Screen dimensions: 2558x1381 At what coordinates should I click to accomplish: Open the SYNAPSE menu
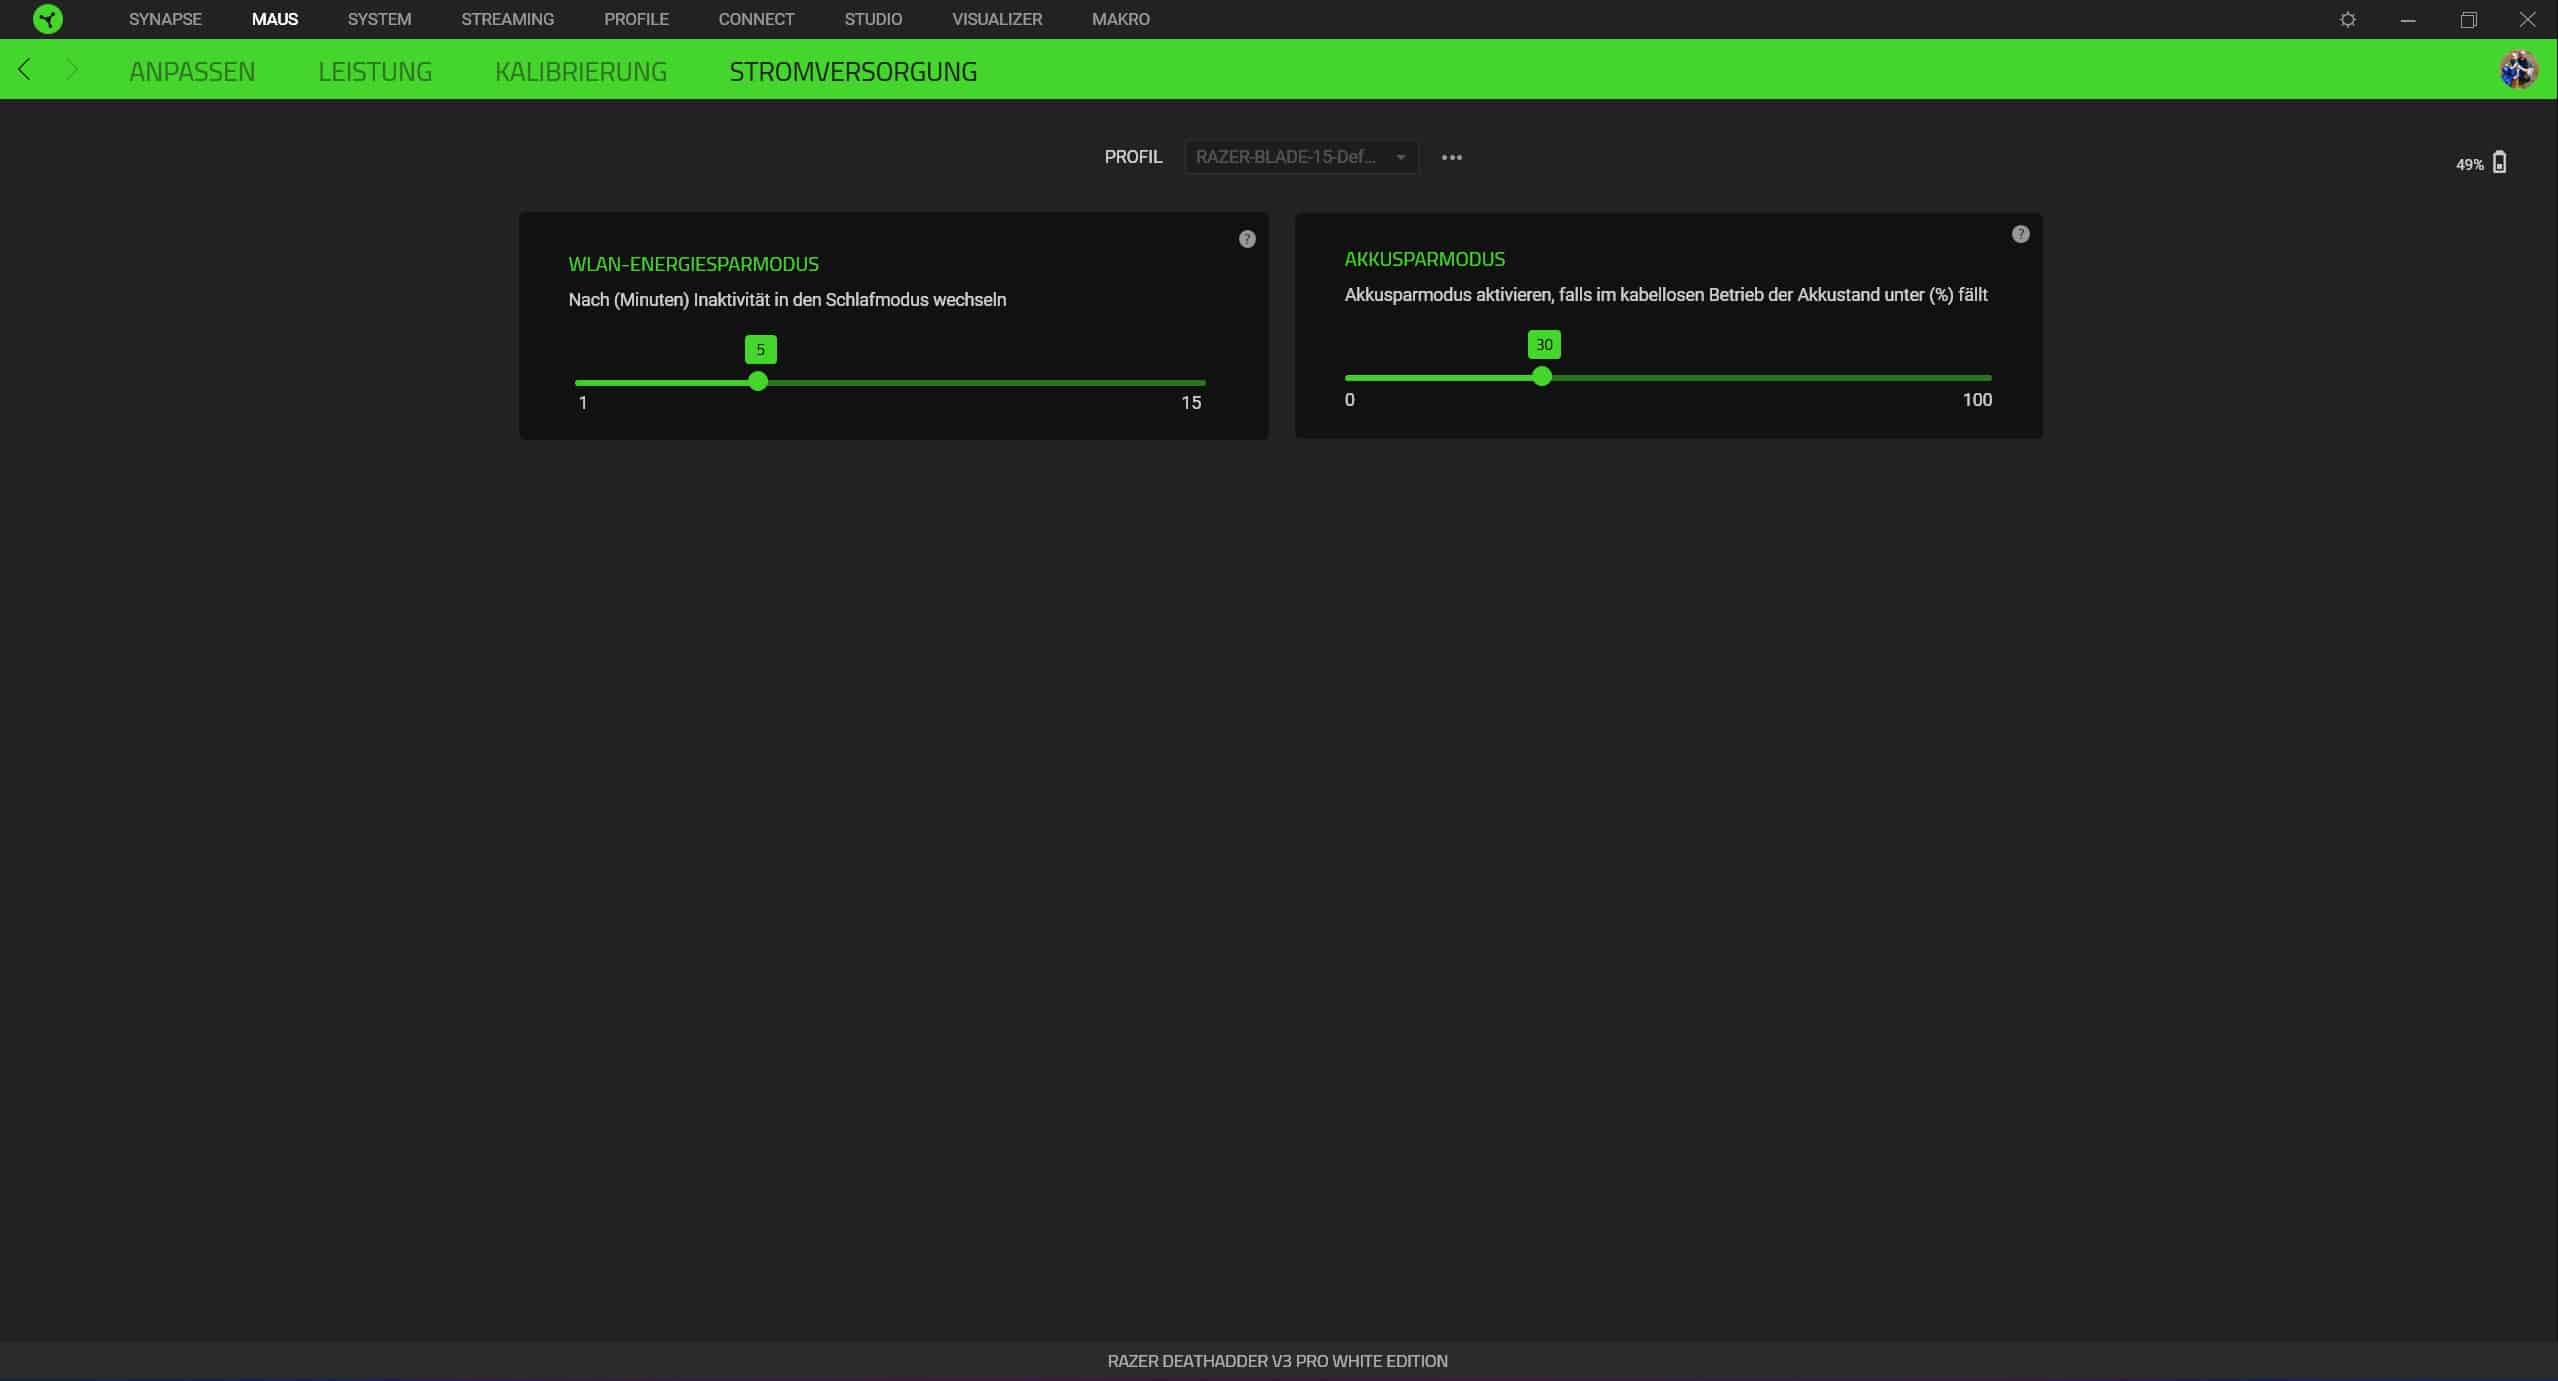point(165,19)
